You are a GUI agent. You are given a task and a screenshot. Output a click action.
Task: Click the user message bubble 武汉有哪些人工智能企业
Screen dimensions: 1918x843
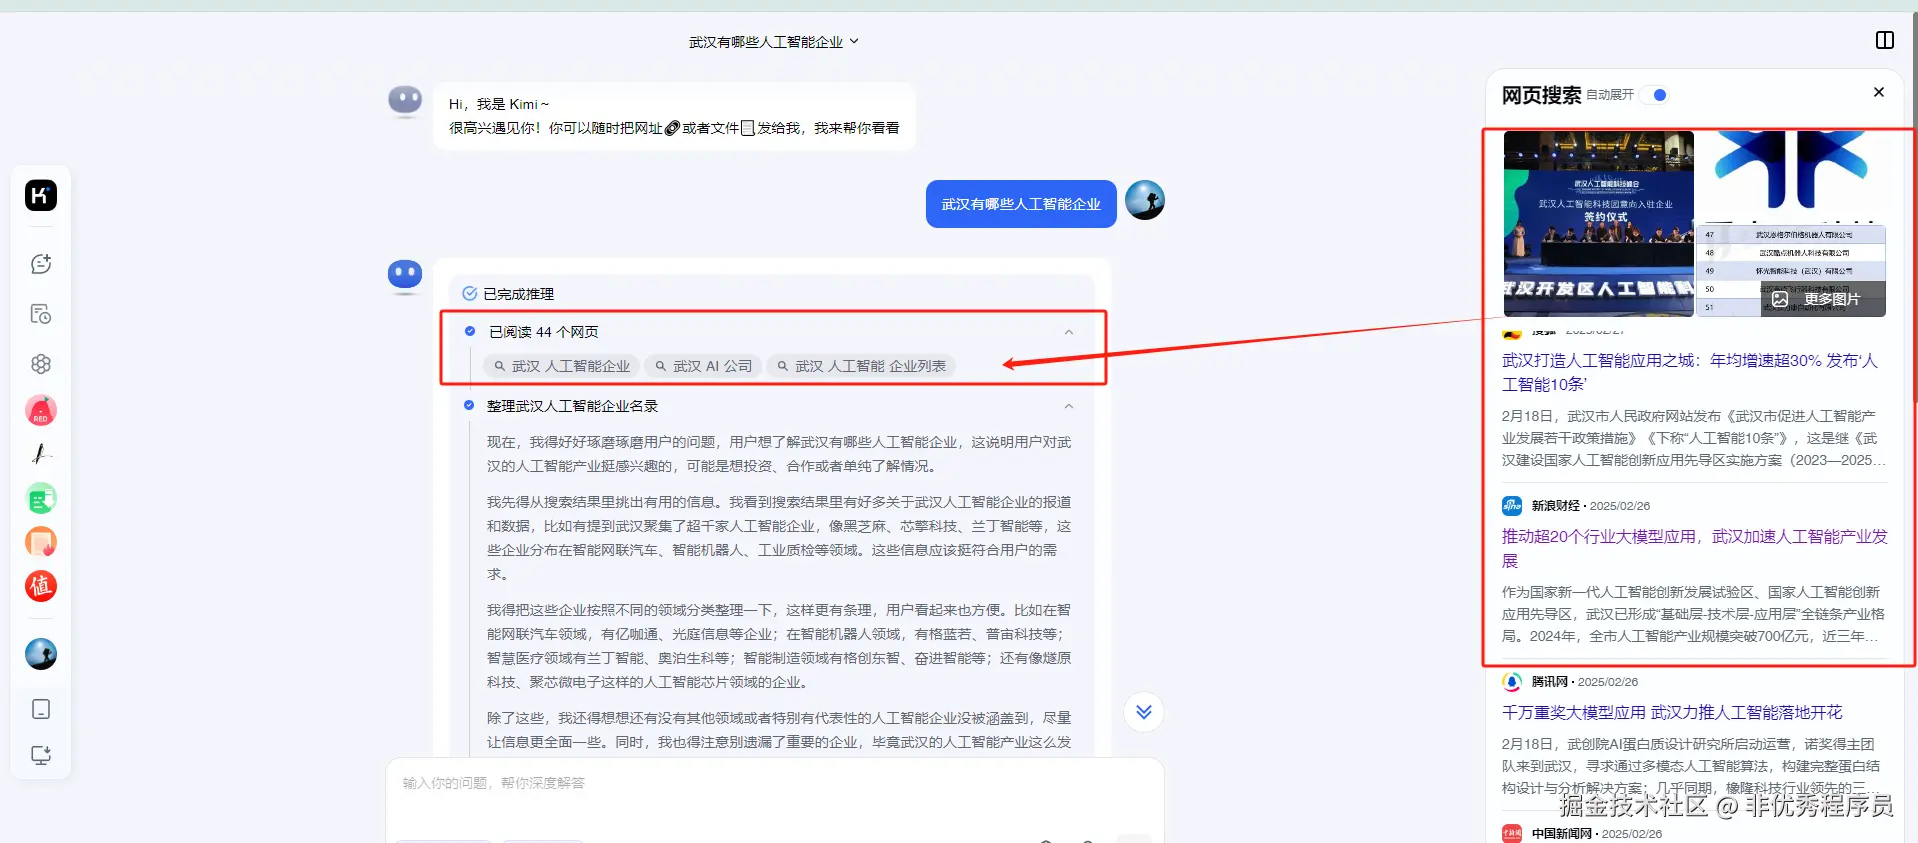1021,204
